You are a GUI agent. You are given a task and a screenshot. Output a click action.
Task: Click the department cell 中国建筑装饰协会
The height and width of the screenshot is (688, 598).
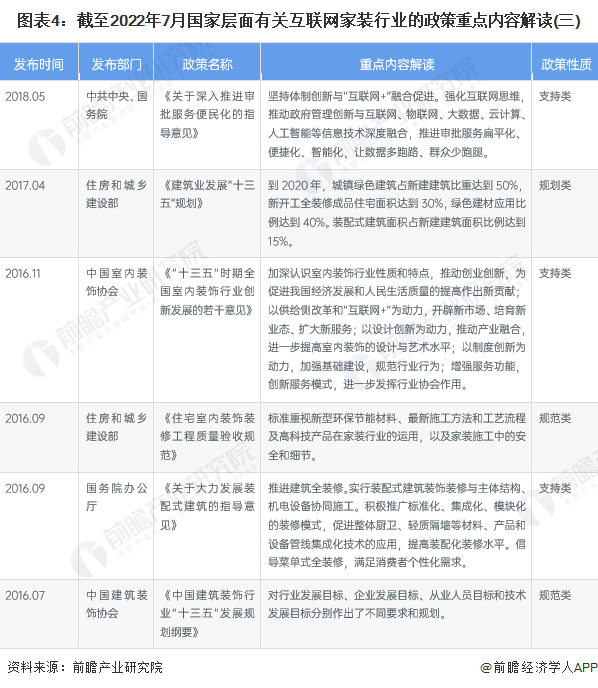(x=116, y=604)
